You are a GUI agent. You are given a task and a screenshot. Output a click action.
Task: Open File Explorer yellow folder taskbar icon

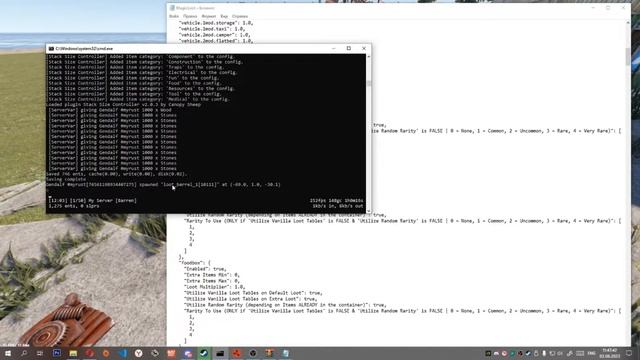coord(73,353)
